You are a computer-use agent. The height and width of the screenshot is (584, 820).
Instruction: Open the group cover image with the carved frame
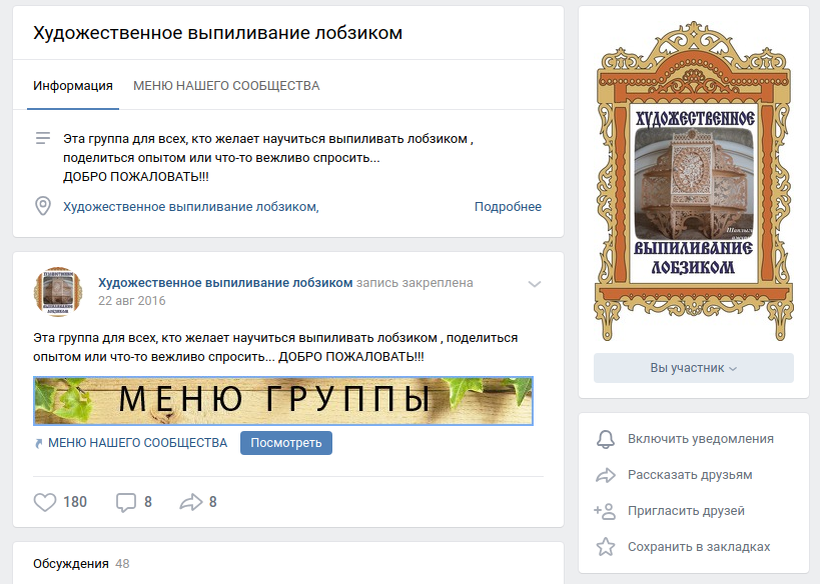pyautogui.click(x=693, y=181)
